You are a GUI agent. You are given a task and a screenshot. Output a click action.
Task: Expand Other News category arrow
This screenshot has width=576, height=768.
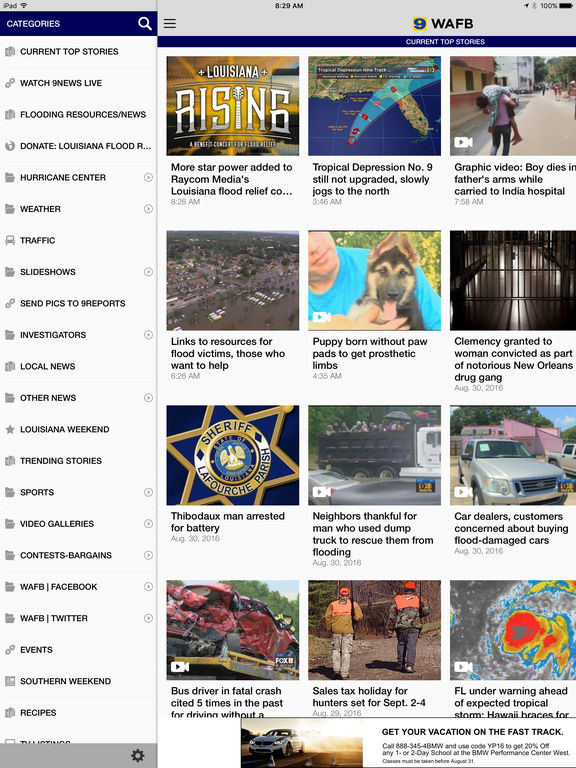tap(148, 398)
